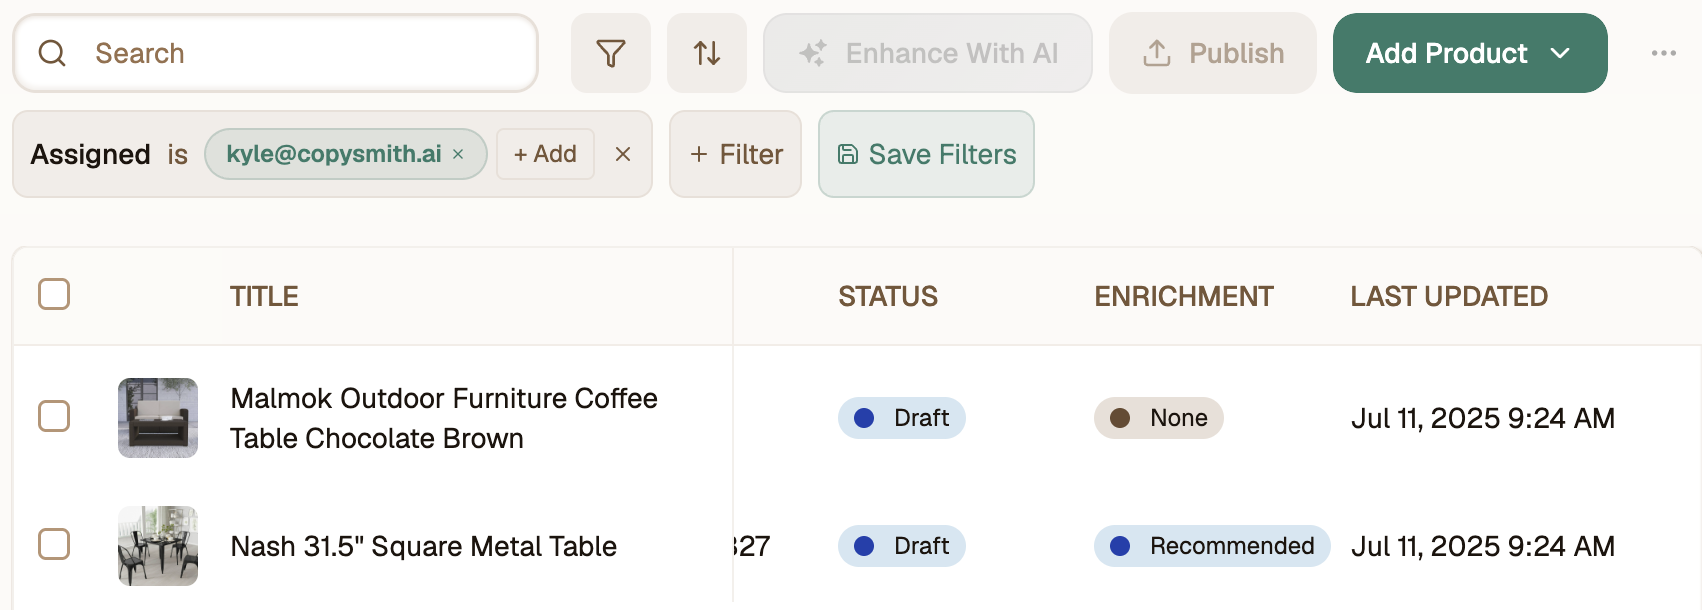
Task: Click the Enhance With AI button
Action: pos(928,53)
